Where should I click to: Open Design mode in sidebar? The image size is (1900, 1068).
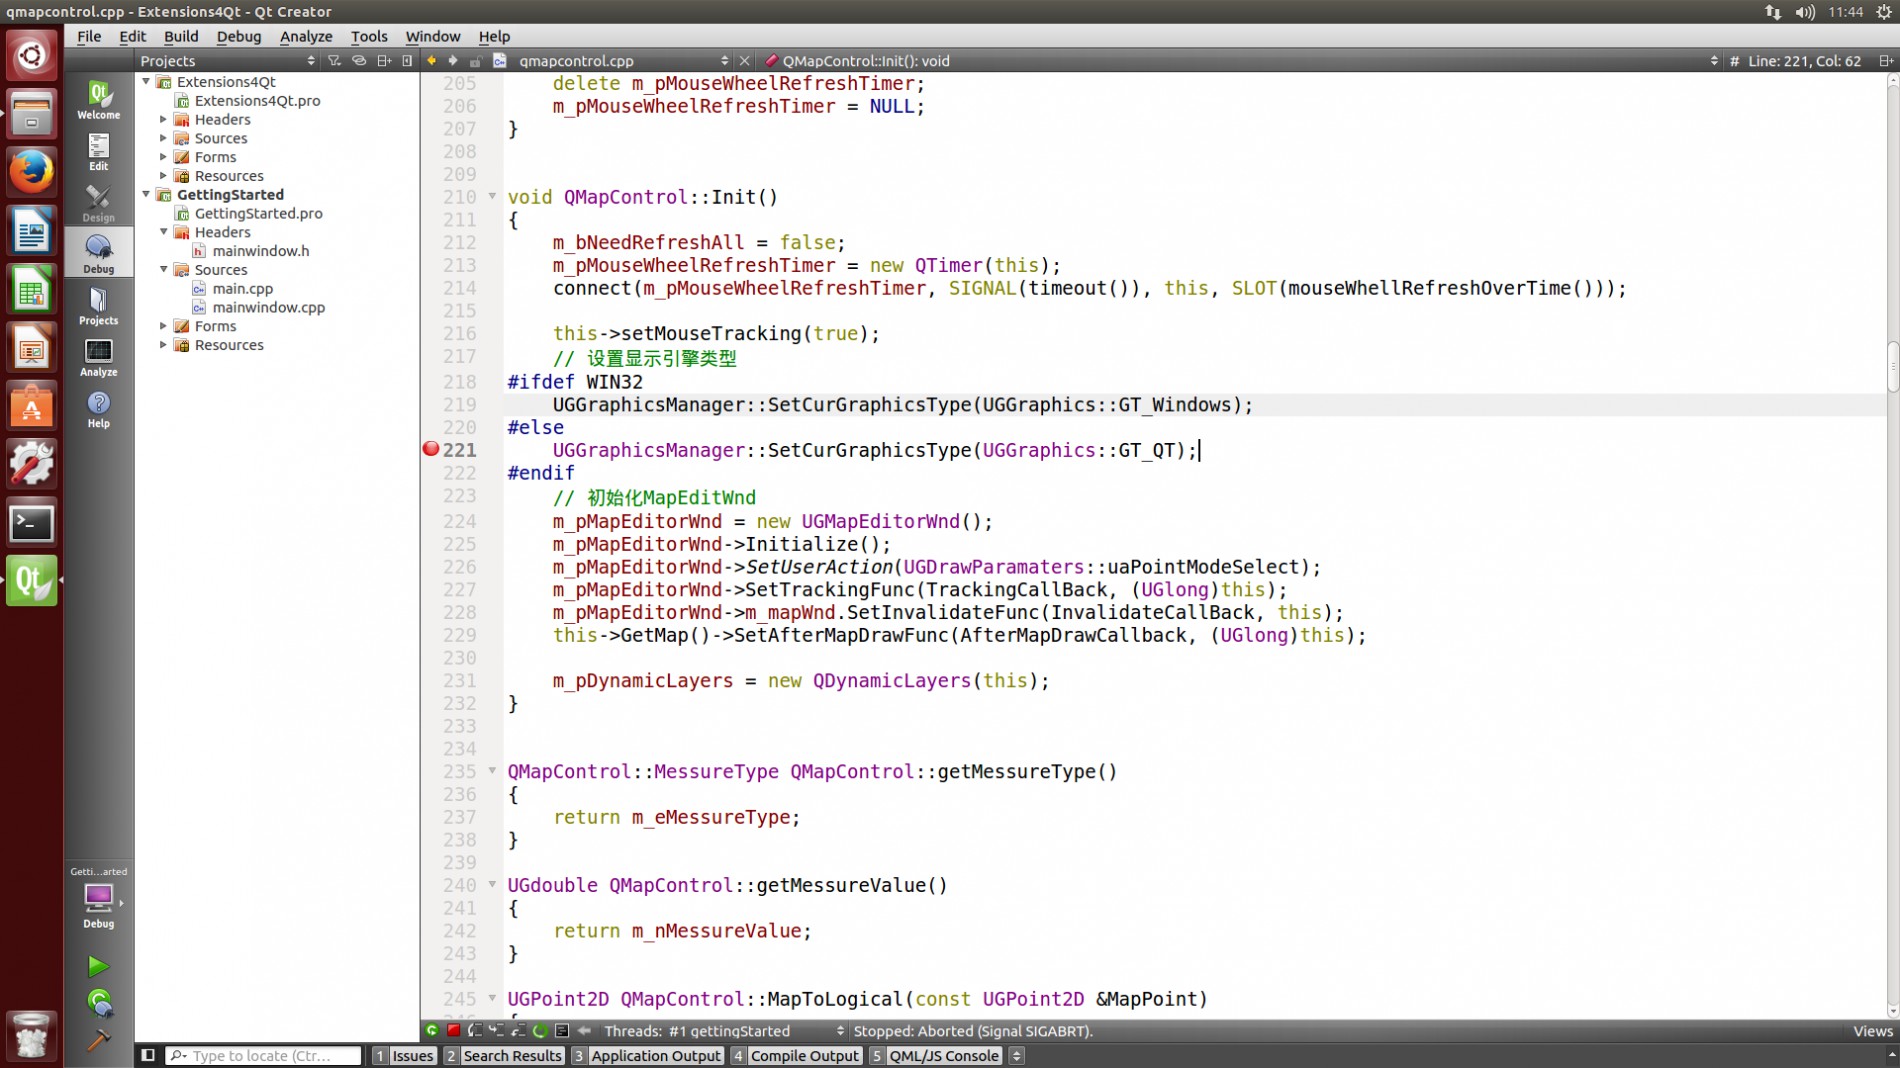pos(98,203)
